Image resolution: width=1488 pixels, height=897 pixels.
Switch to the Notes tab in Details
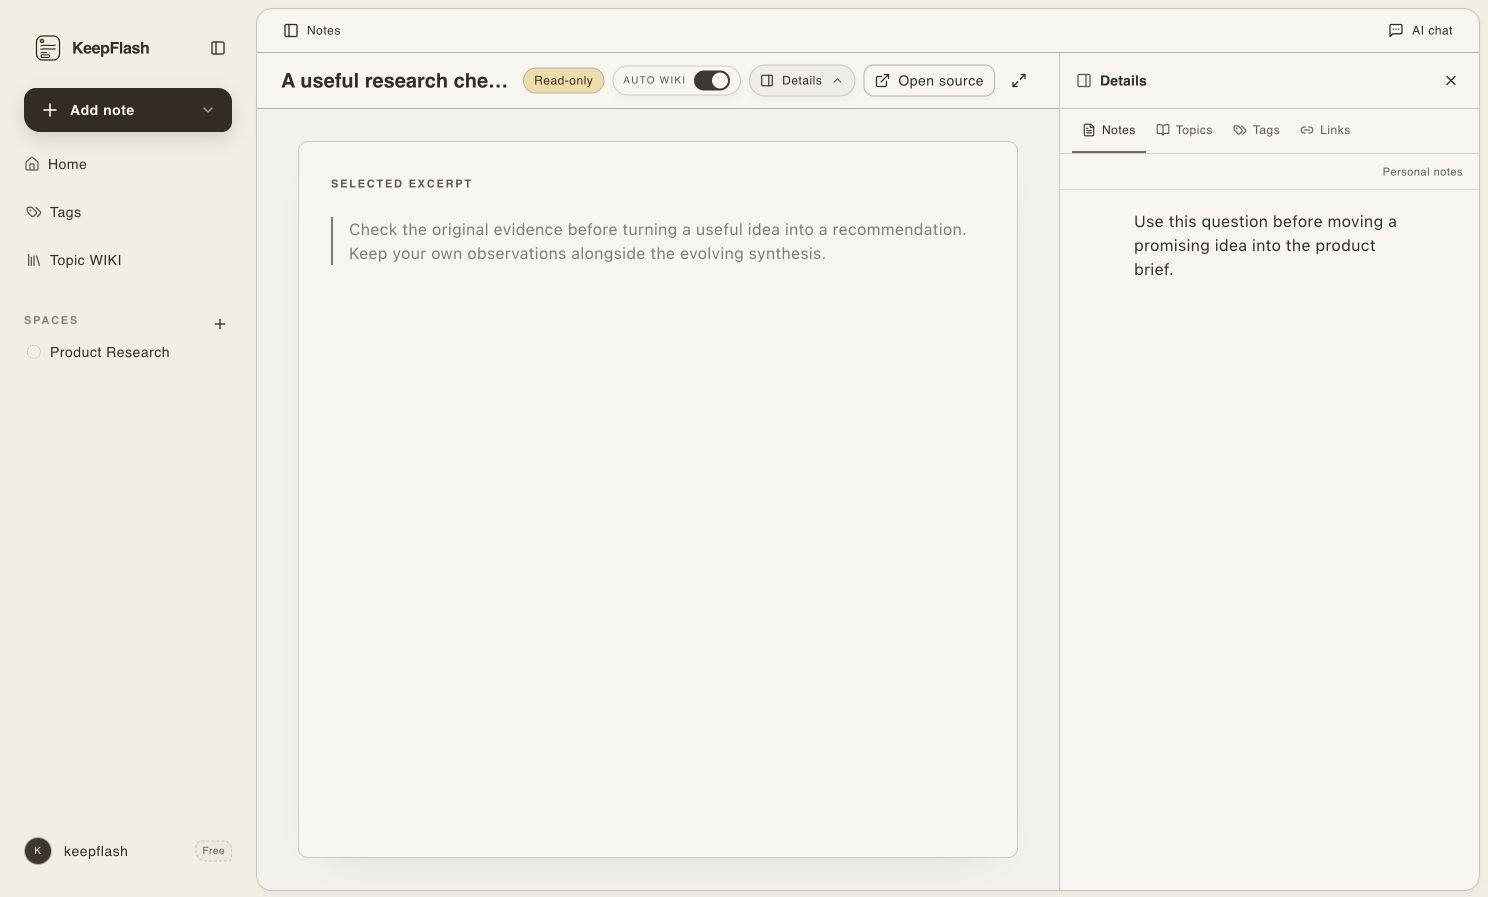[x=1109, y=130]
